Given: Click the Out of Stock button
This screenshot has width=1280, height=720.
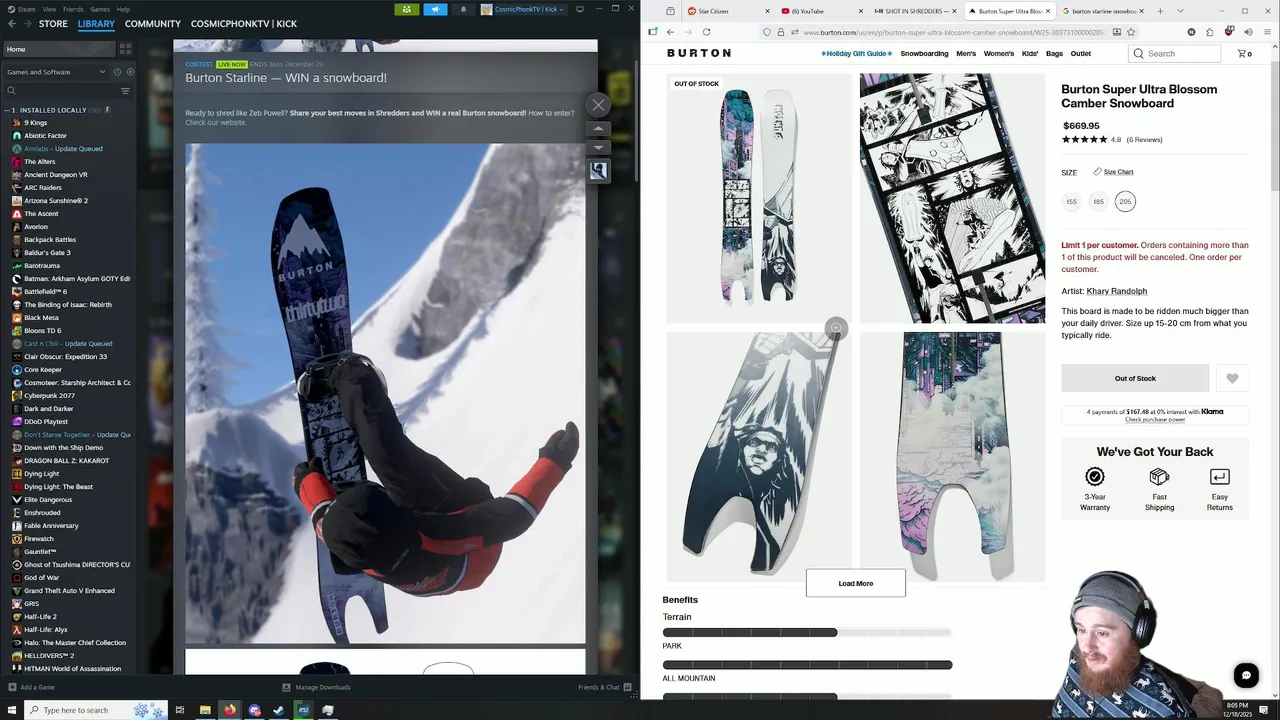Looking at the screenshot, I should point(1135,378).
